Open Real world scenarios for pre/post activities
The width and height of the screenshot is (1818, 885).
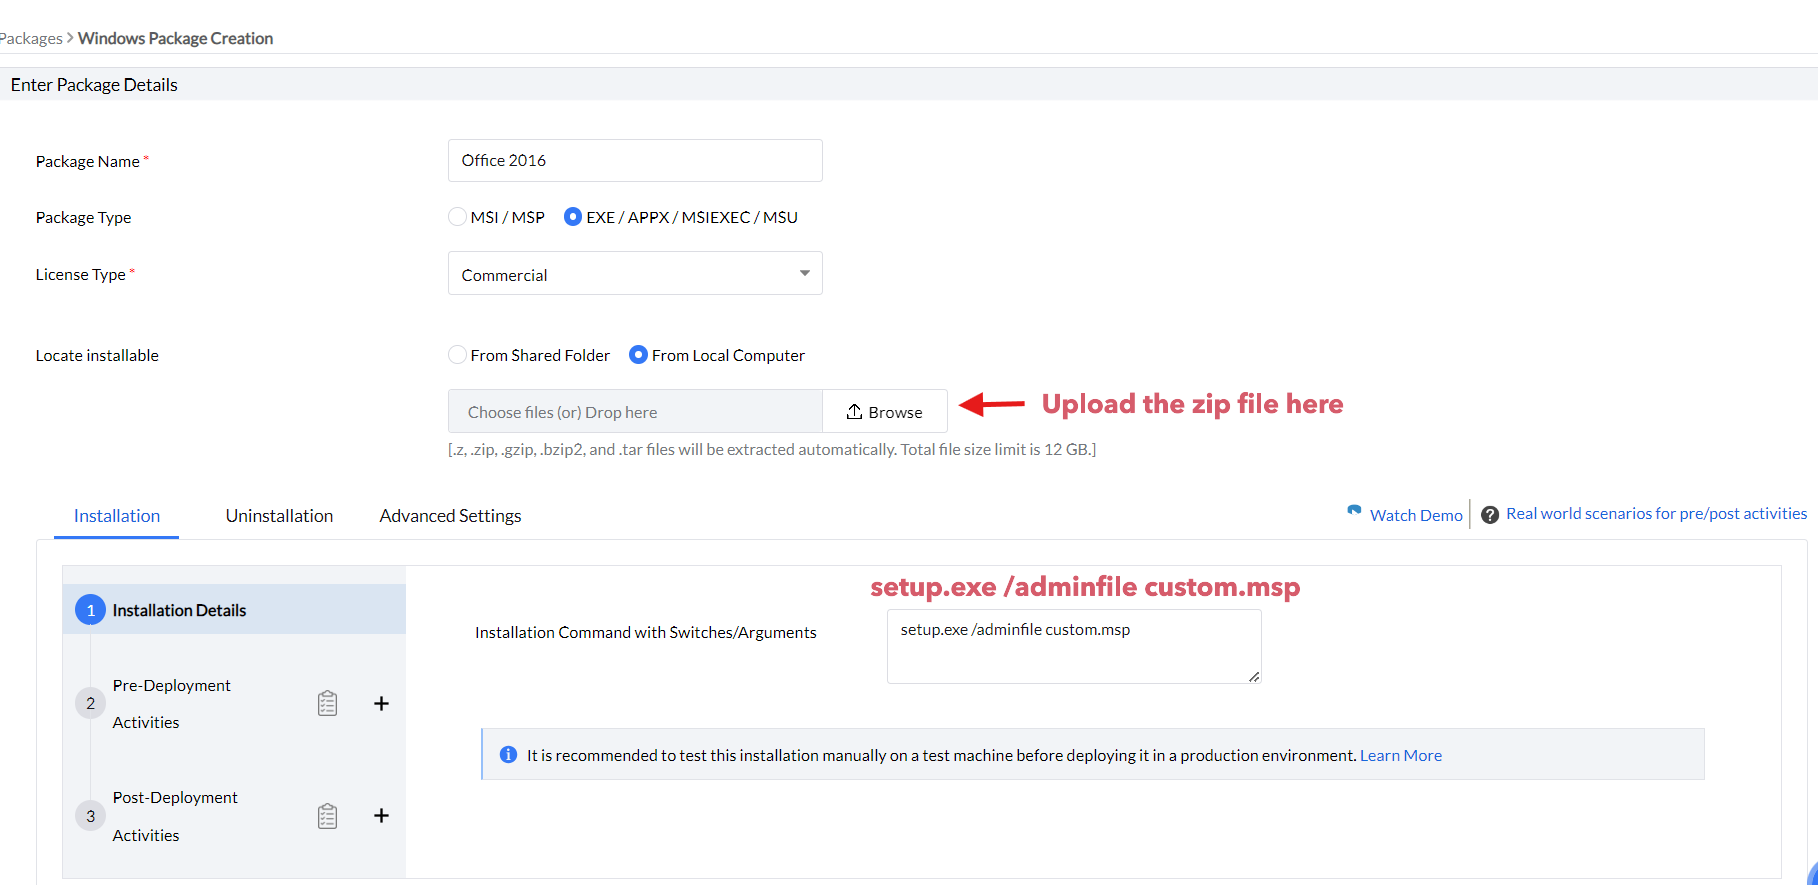[1656, 514]
